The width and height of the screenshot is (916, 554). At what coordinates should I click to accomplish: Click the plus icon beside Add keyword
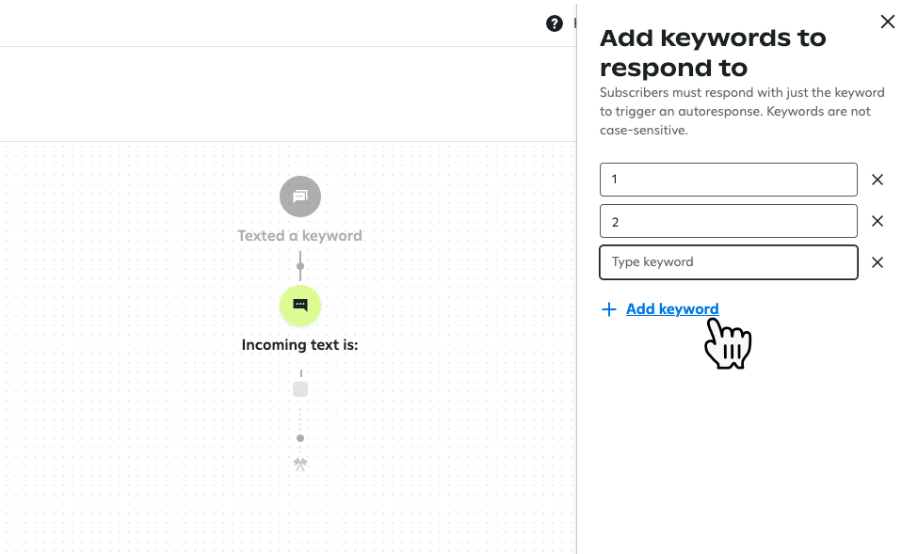(x=609, y=309)
